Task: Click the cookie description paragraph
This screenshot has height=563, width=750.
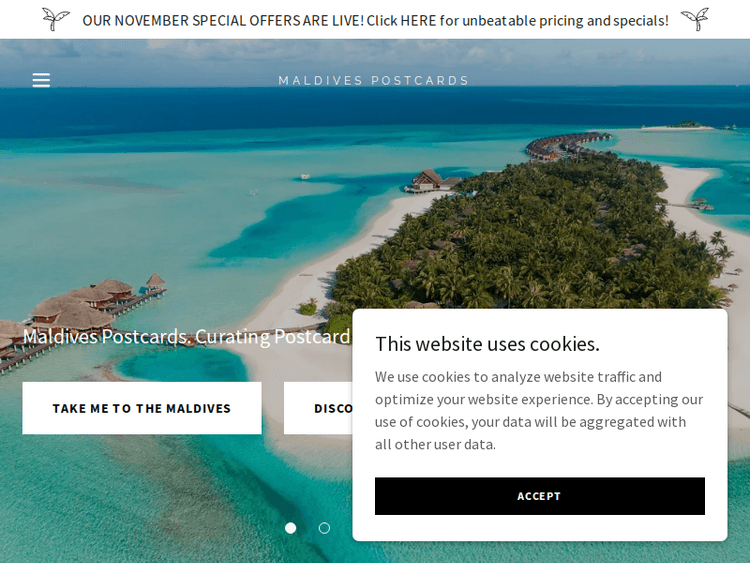Action: tap(539, 410)
